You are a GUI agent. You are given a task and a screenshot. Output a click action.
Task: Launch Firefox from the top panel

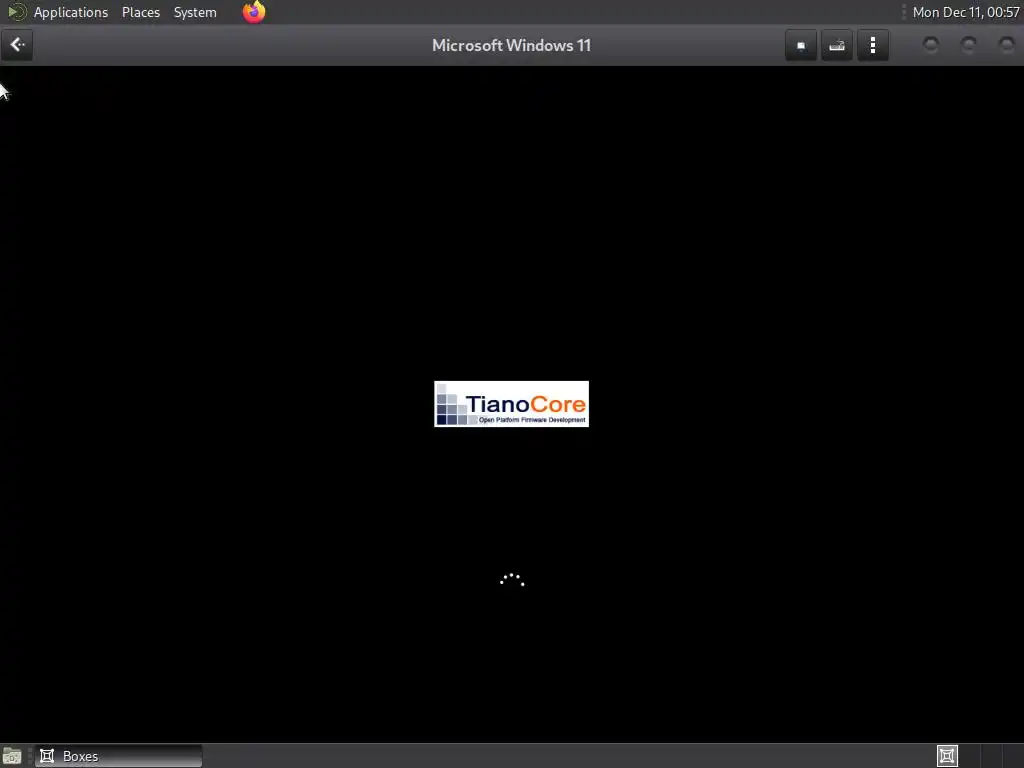click(x=254, y=12)
